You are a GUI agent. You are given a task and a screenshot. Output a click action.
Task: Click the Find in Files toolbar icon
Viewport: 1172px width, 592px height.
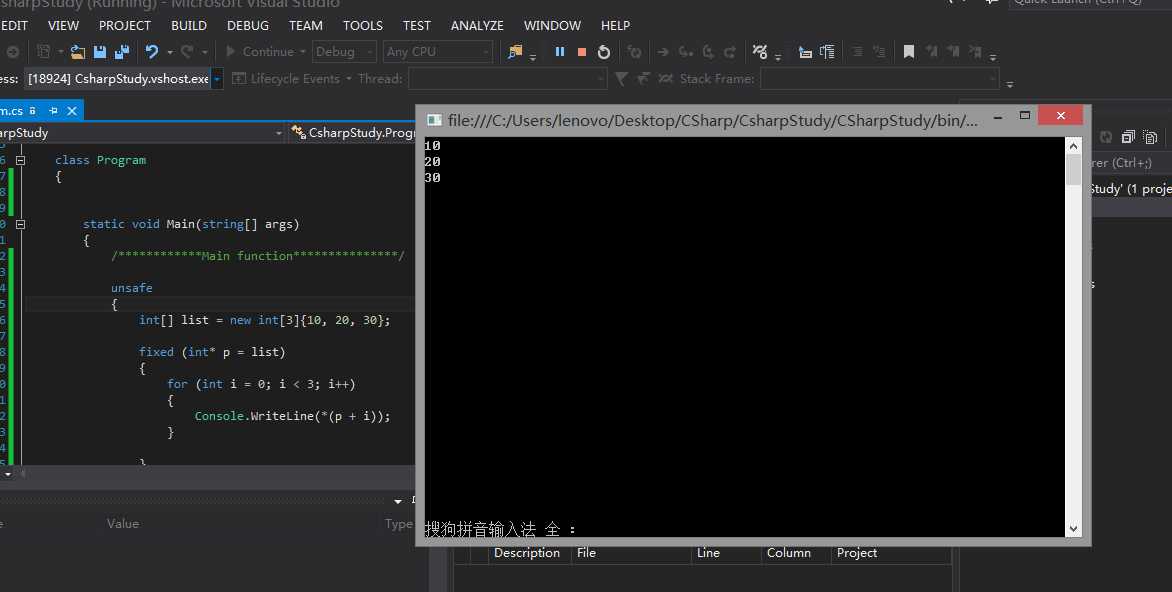(515, 52)
